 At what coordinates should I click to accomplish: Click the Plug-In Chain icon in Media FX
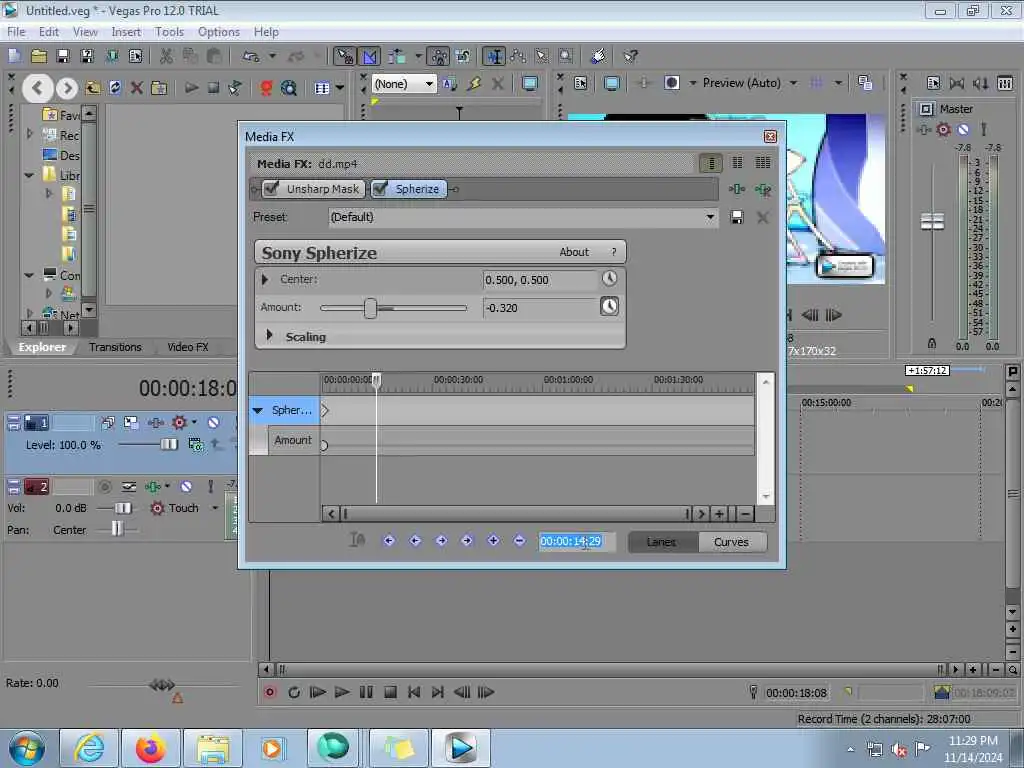(x=737, y=189)
